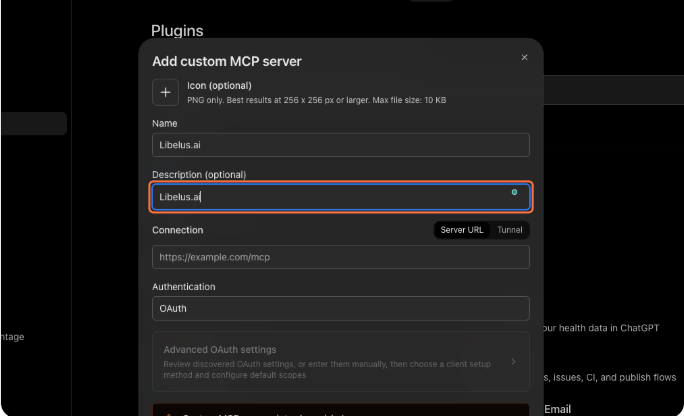Switch connection mode to Tunnel

tap(510, 230)
